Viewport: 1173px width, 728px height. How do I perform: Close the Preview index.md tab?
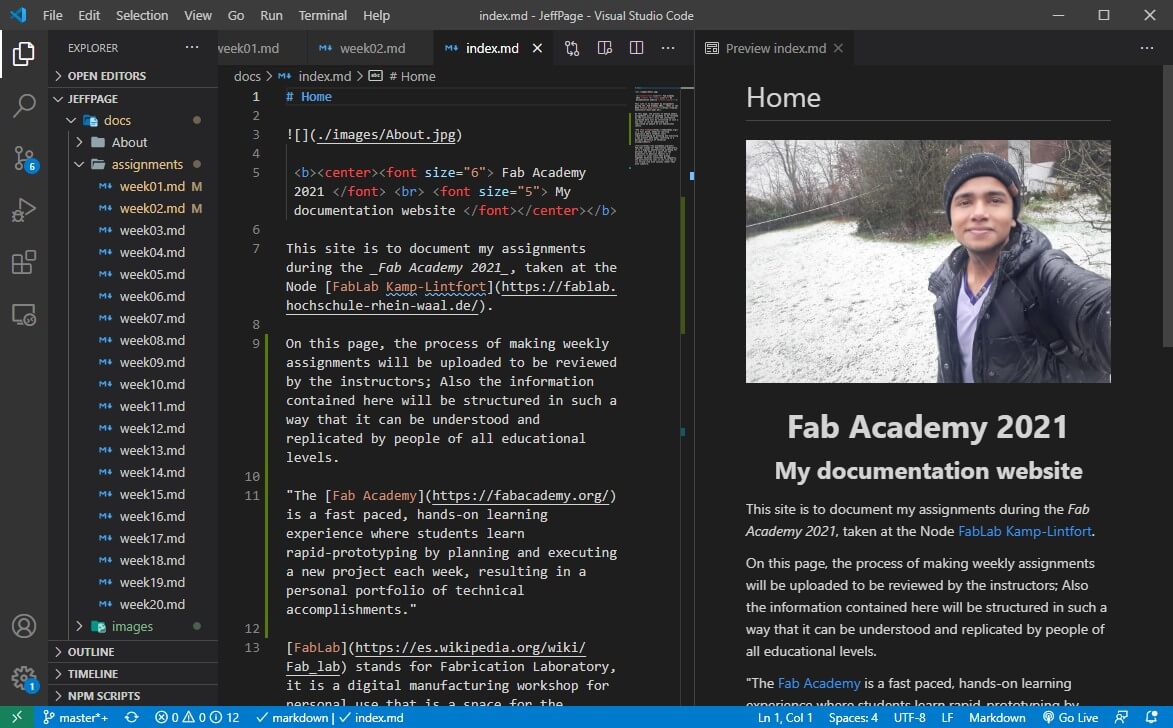tap(838, 49)
